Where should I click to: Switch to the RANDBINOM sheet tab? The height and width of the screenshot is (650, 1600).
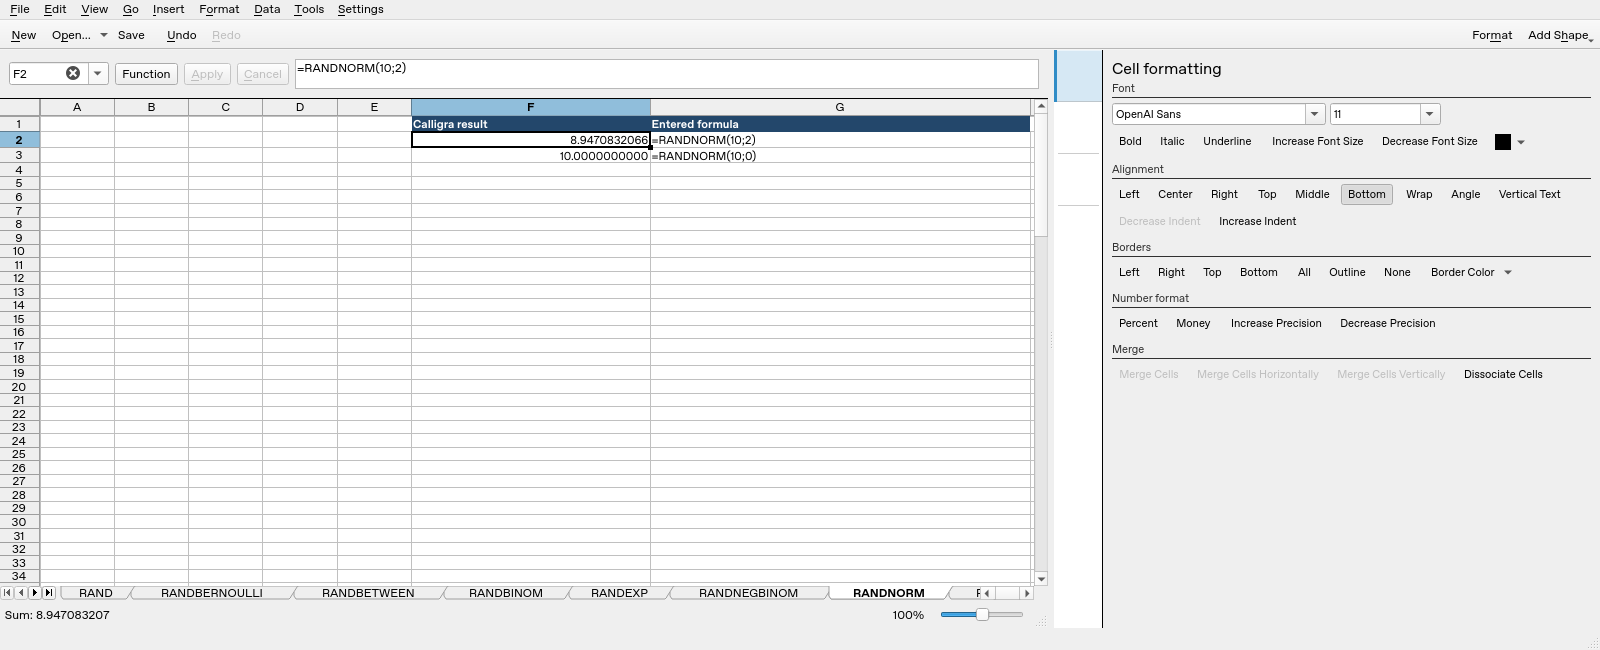[506, 593]
